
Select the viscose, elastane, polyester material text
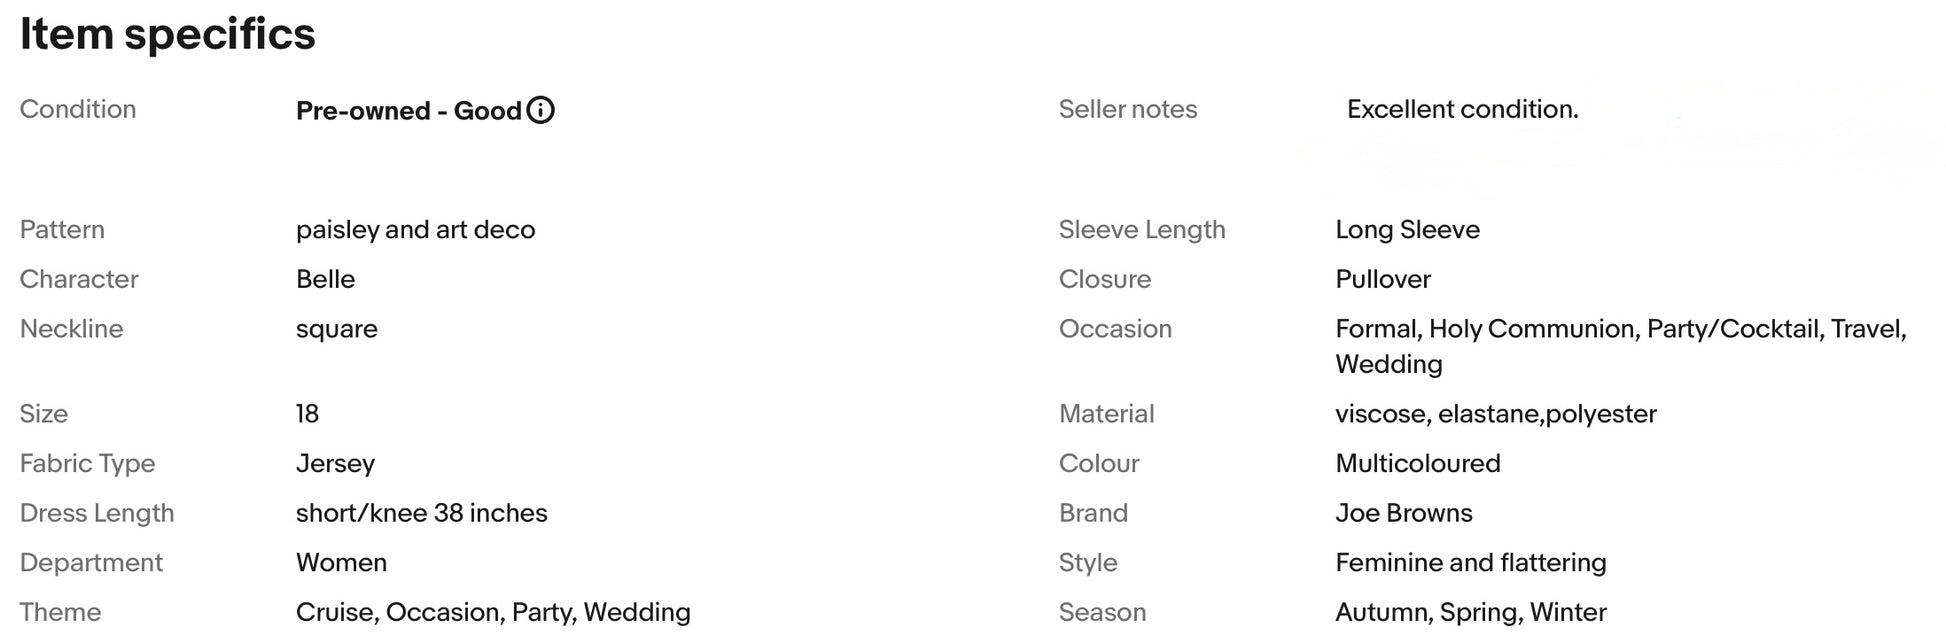(x=1495, y=414)
